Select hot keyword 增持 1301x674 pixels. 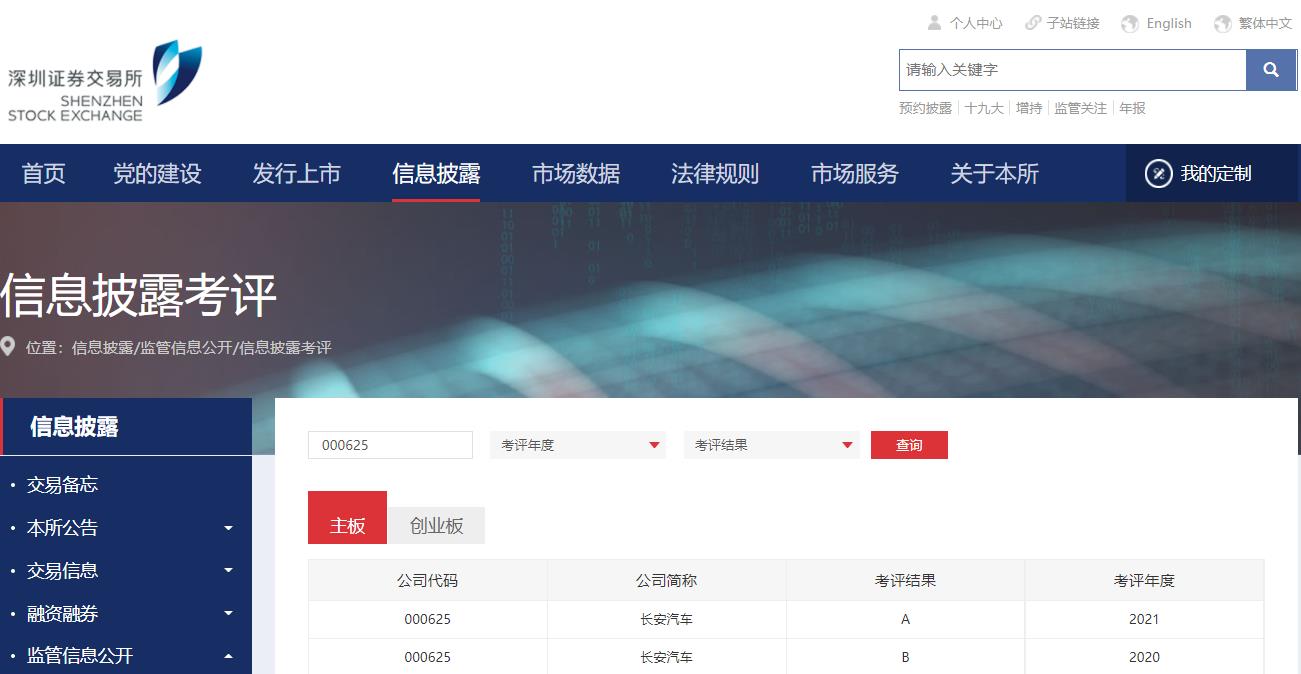(x=1029, y=108)
